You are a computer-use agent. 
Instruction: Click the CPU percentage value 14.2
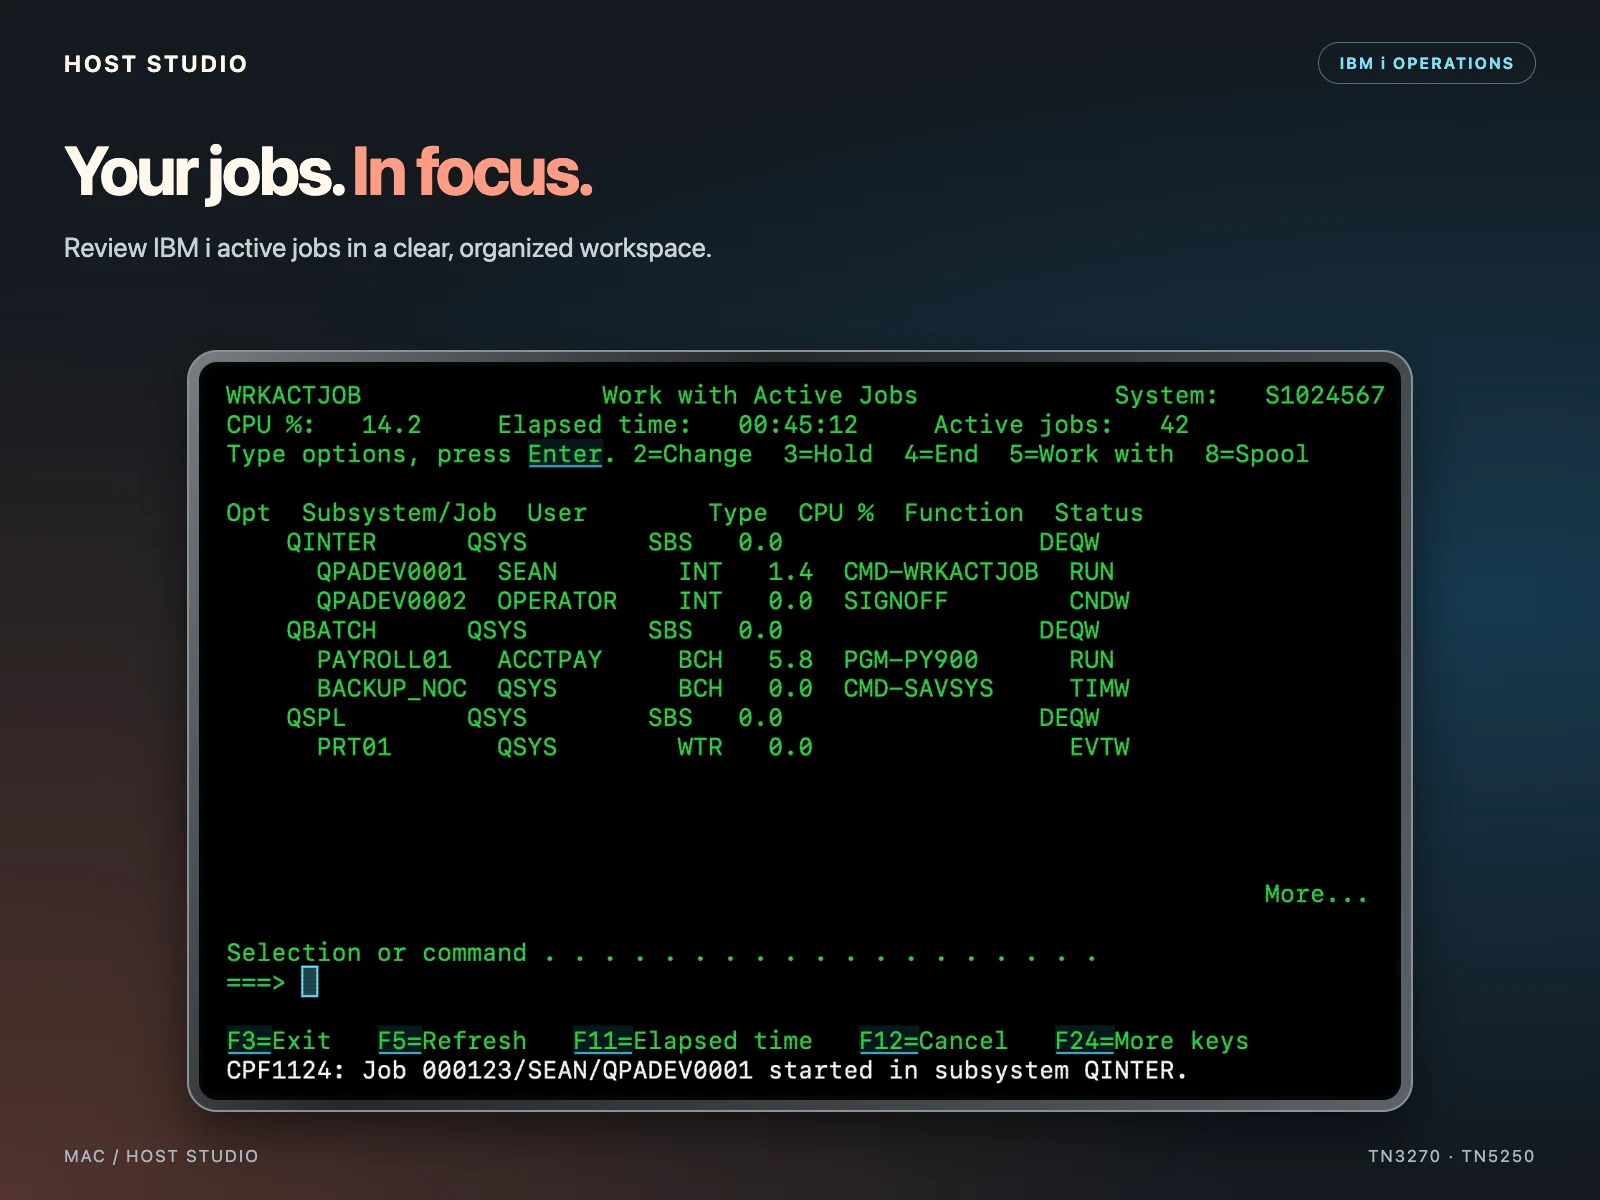(391, 425)
